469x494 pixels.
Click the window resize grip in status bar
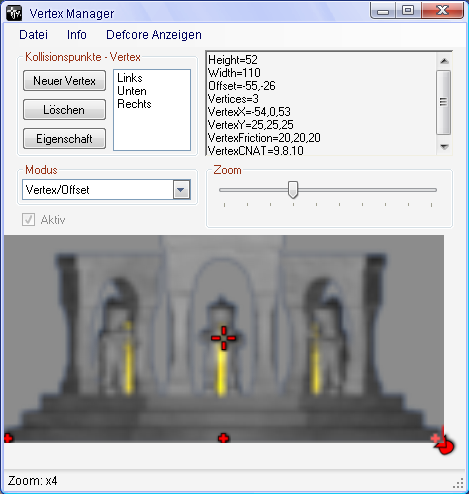click(459, 483)
